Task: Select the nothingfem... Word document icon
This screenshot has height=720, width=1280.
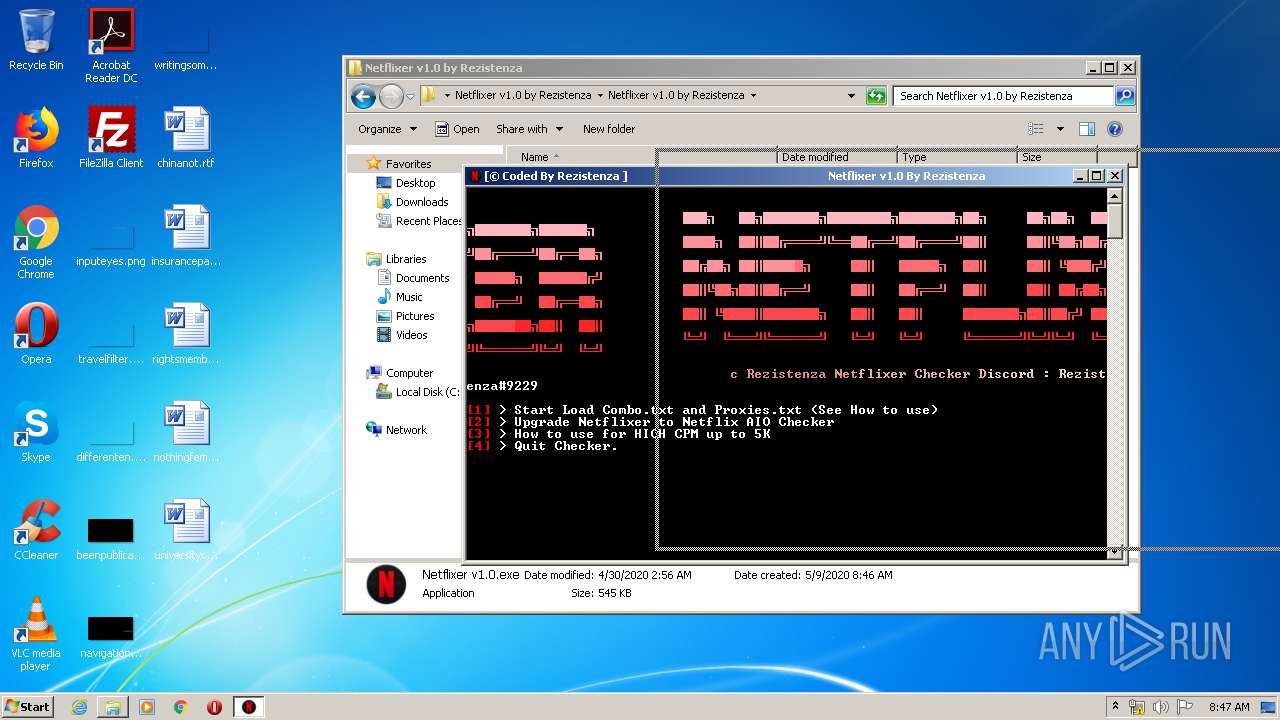Action: (x=186, y=432)
